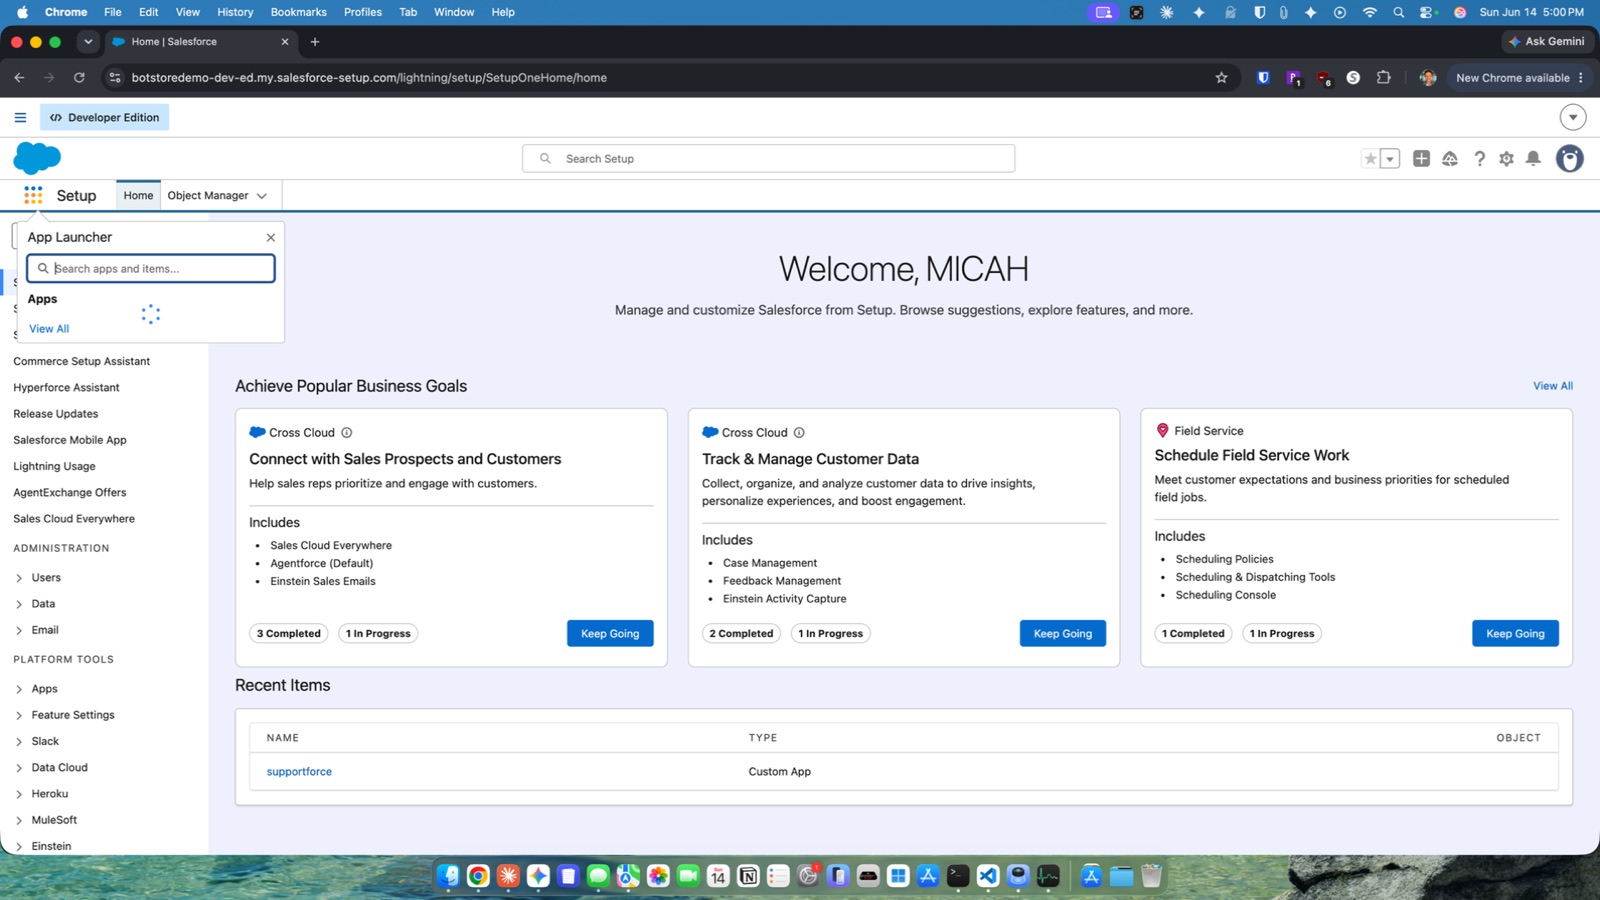The height and width of the screenshot is (900, 1600).
Task: Click Keep Going on Track & Manage Customer Data card
Action: click(x=1063, y=634)
